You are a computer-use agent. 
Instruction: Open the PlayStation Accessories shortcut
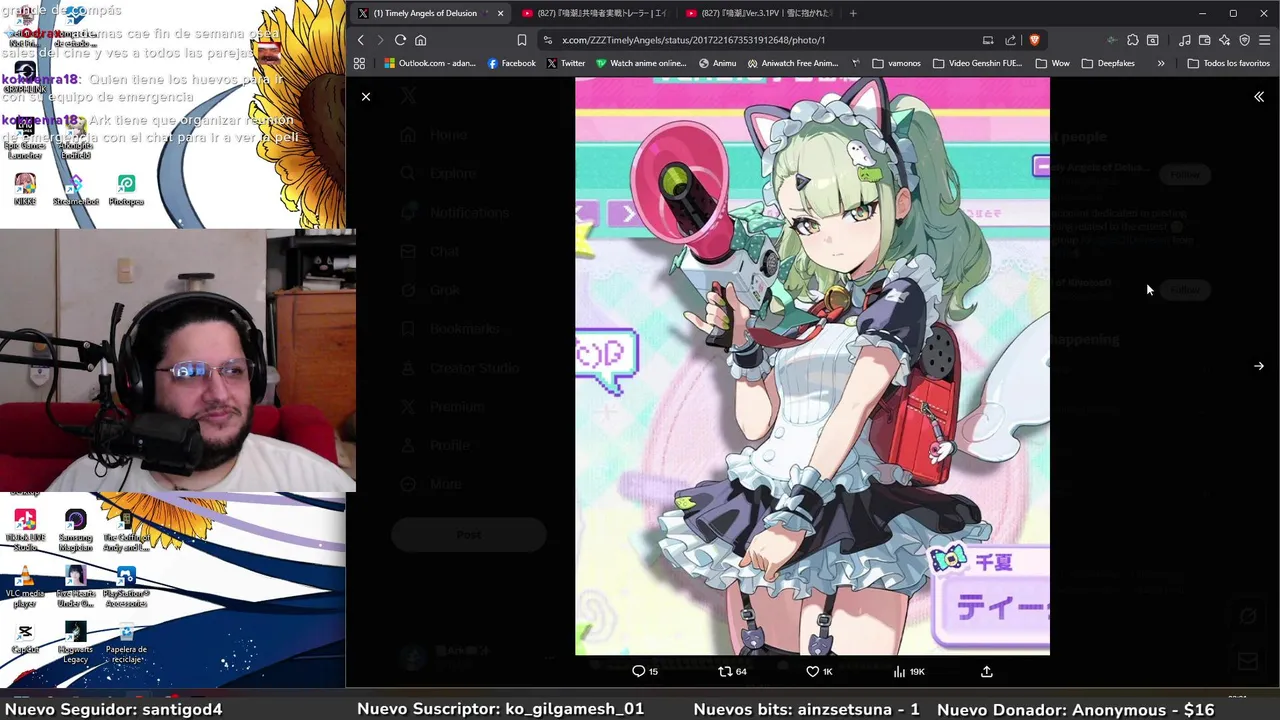[x=126, y=587]
